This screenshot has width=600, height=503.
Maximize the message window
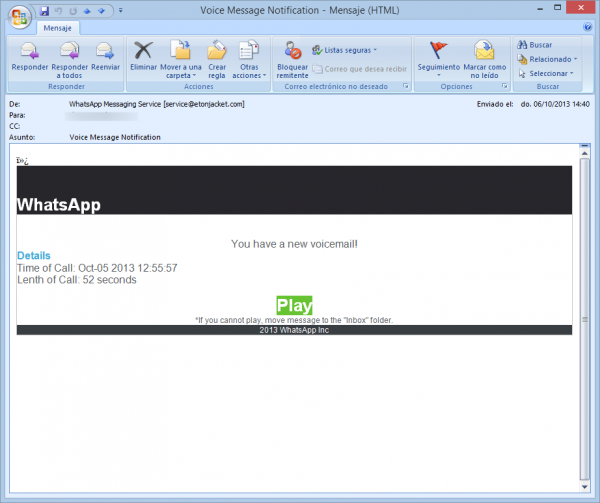click(x=558, y=8)
